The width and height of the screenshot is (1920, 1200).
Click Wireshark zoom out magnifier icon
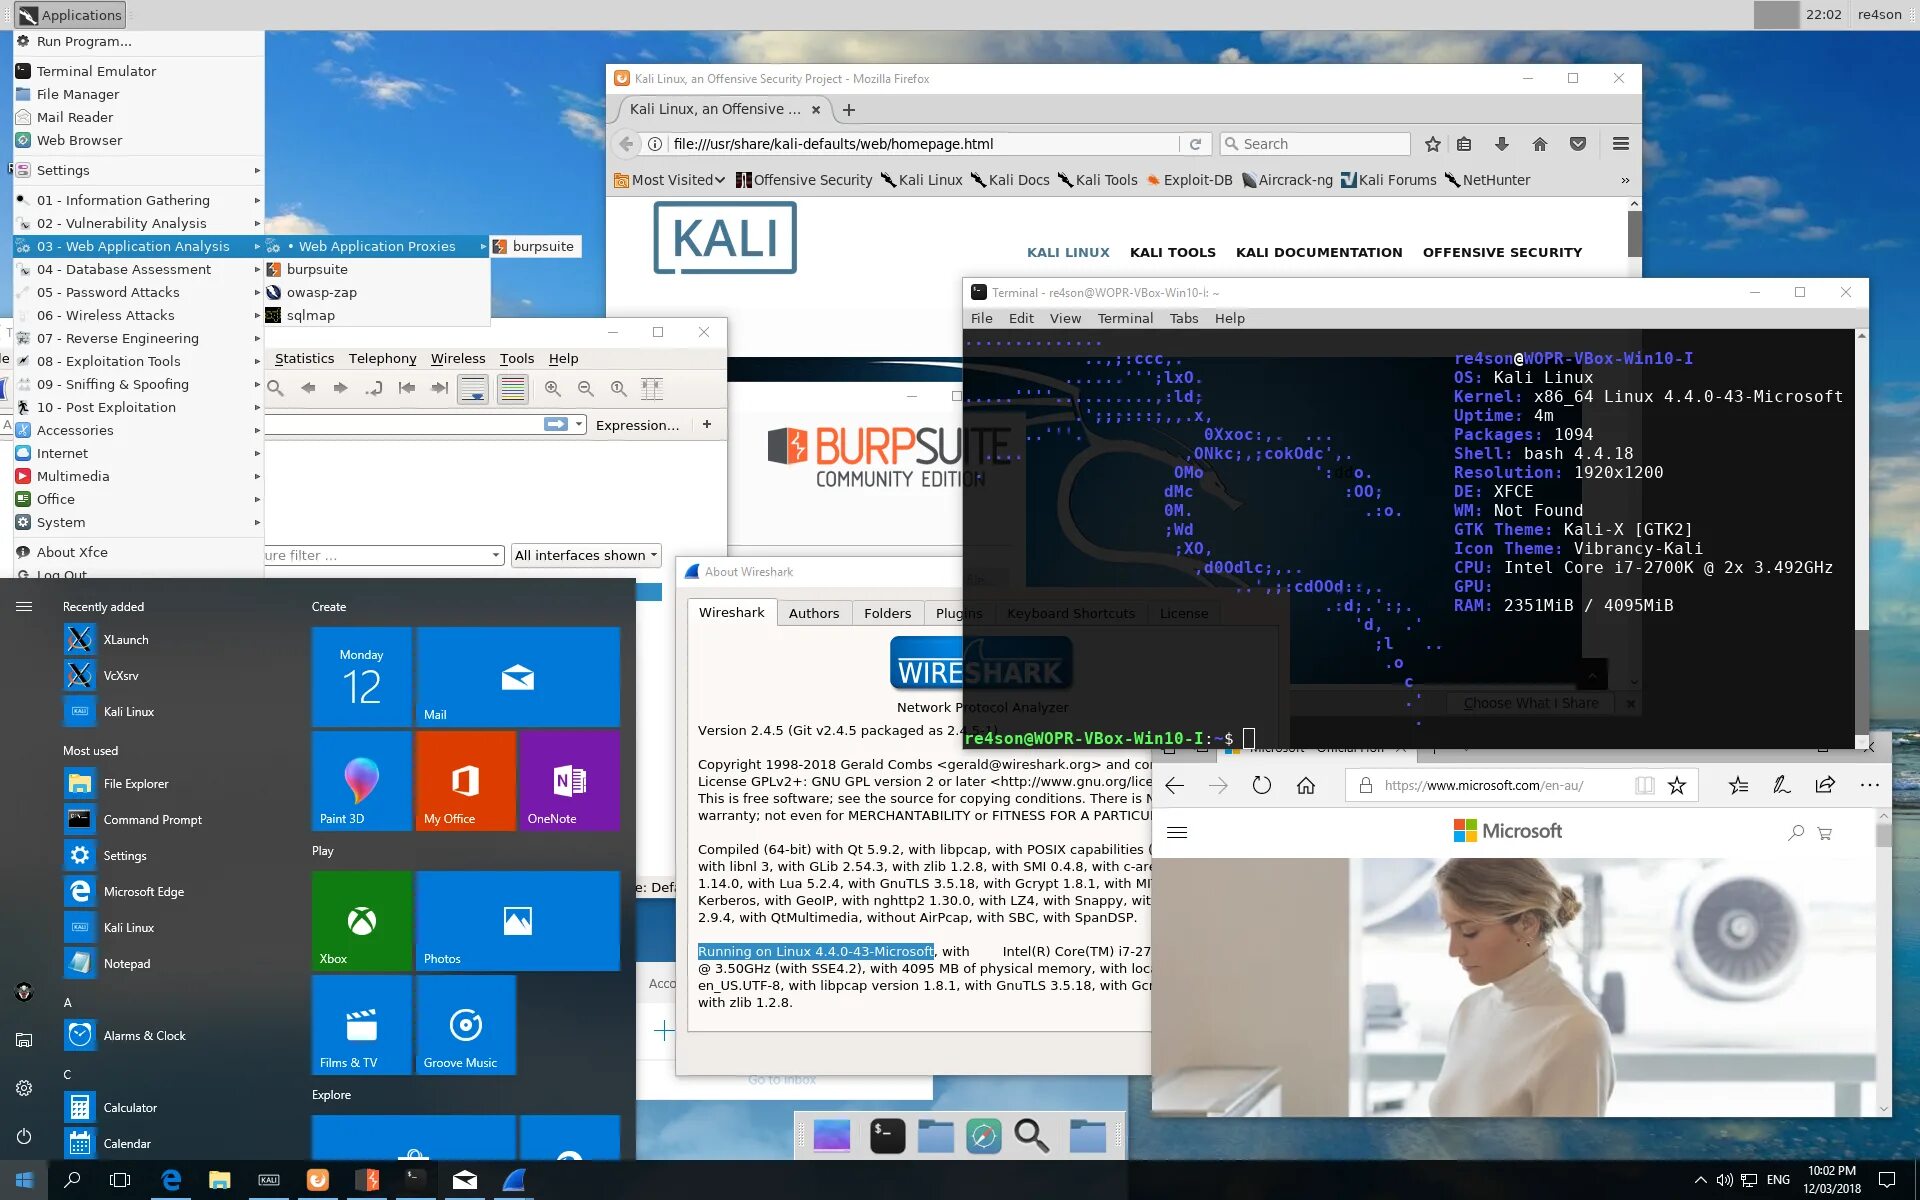coord(586,389)
